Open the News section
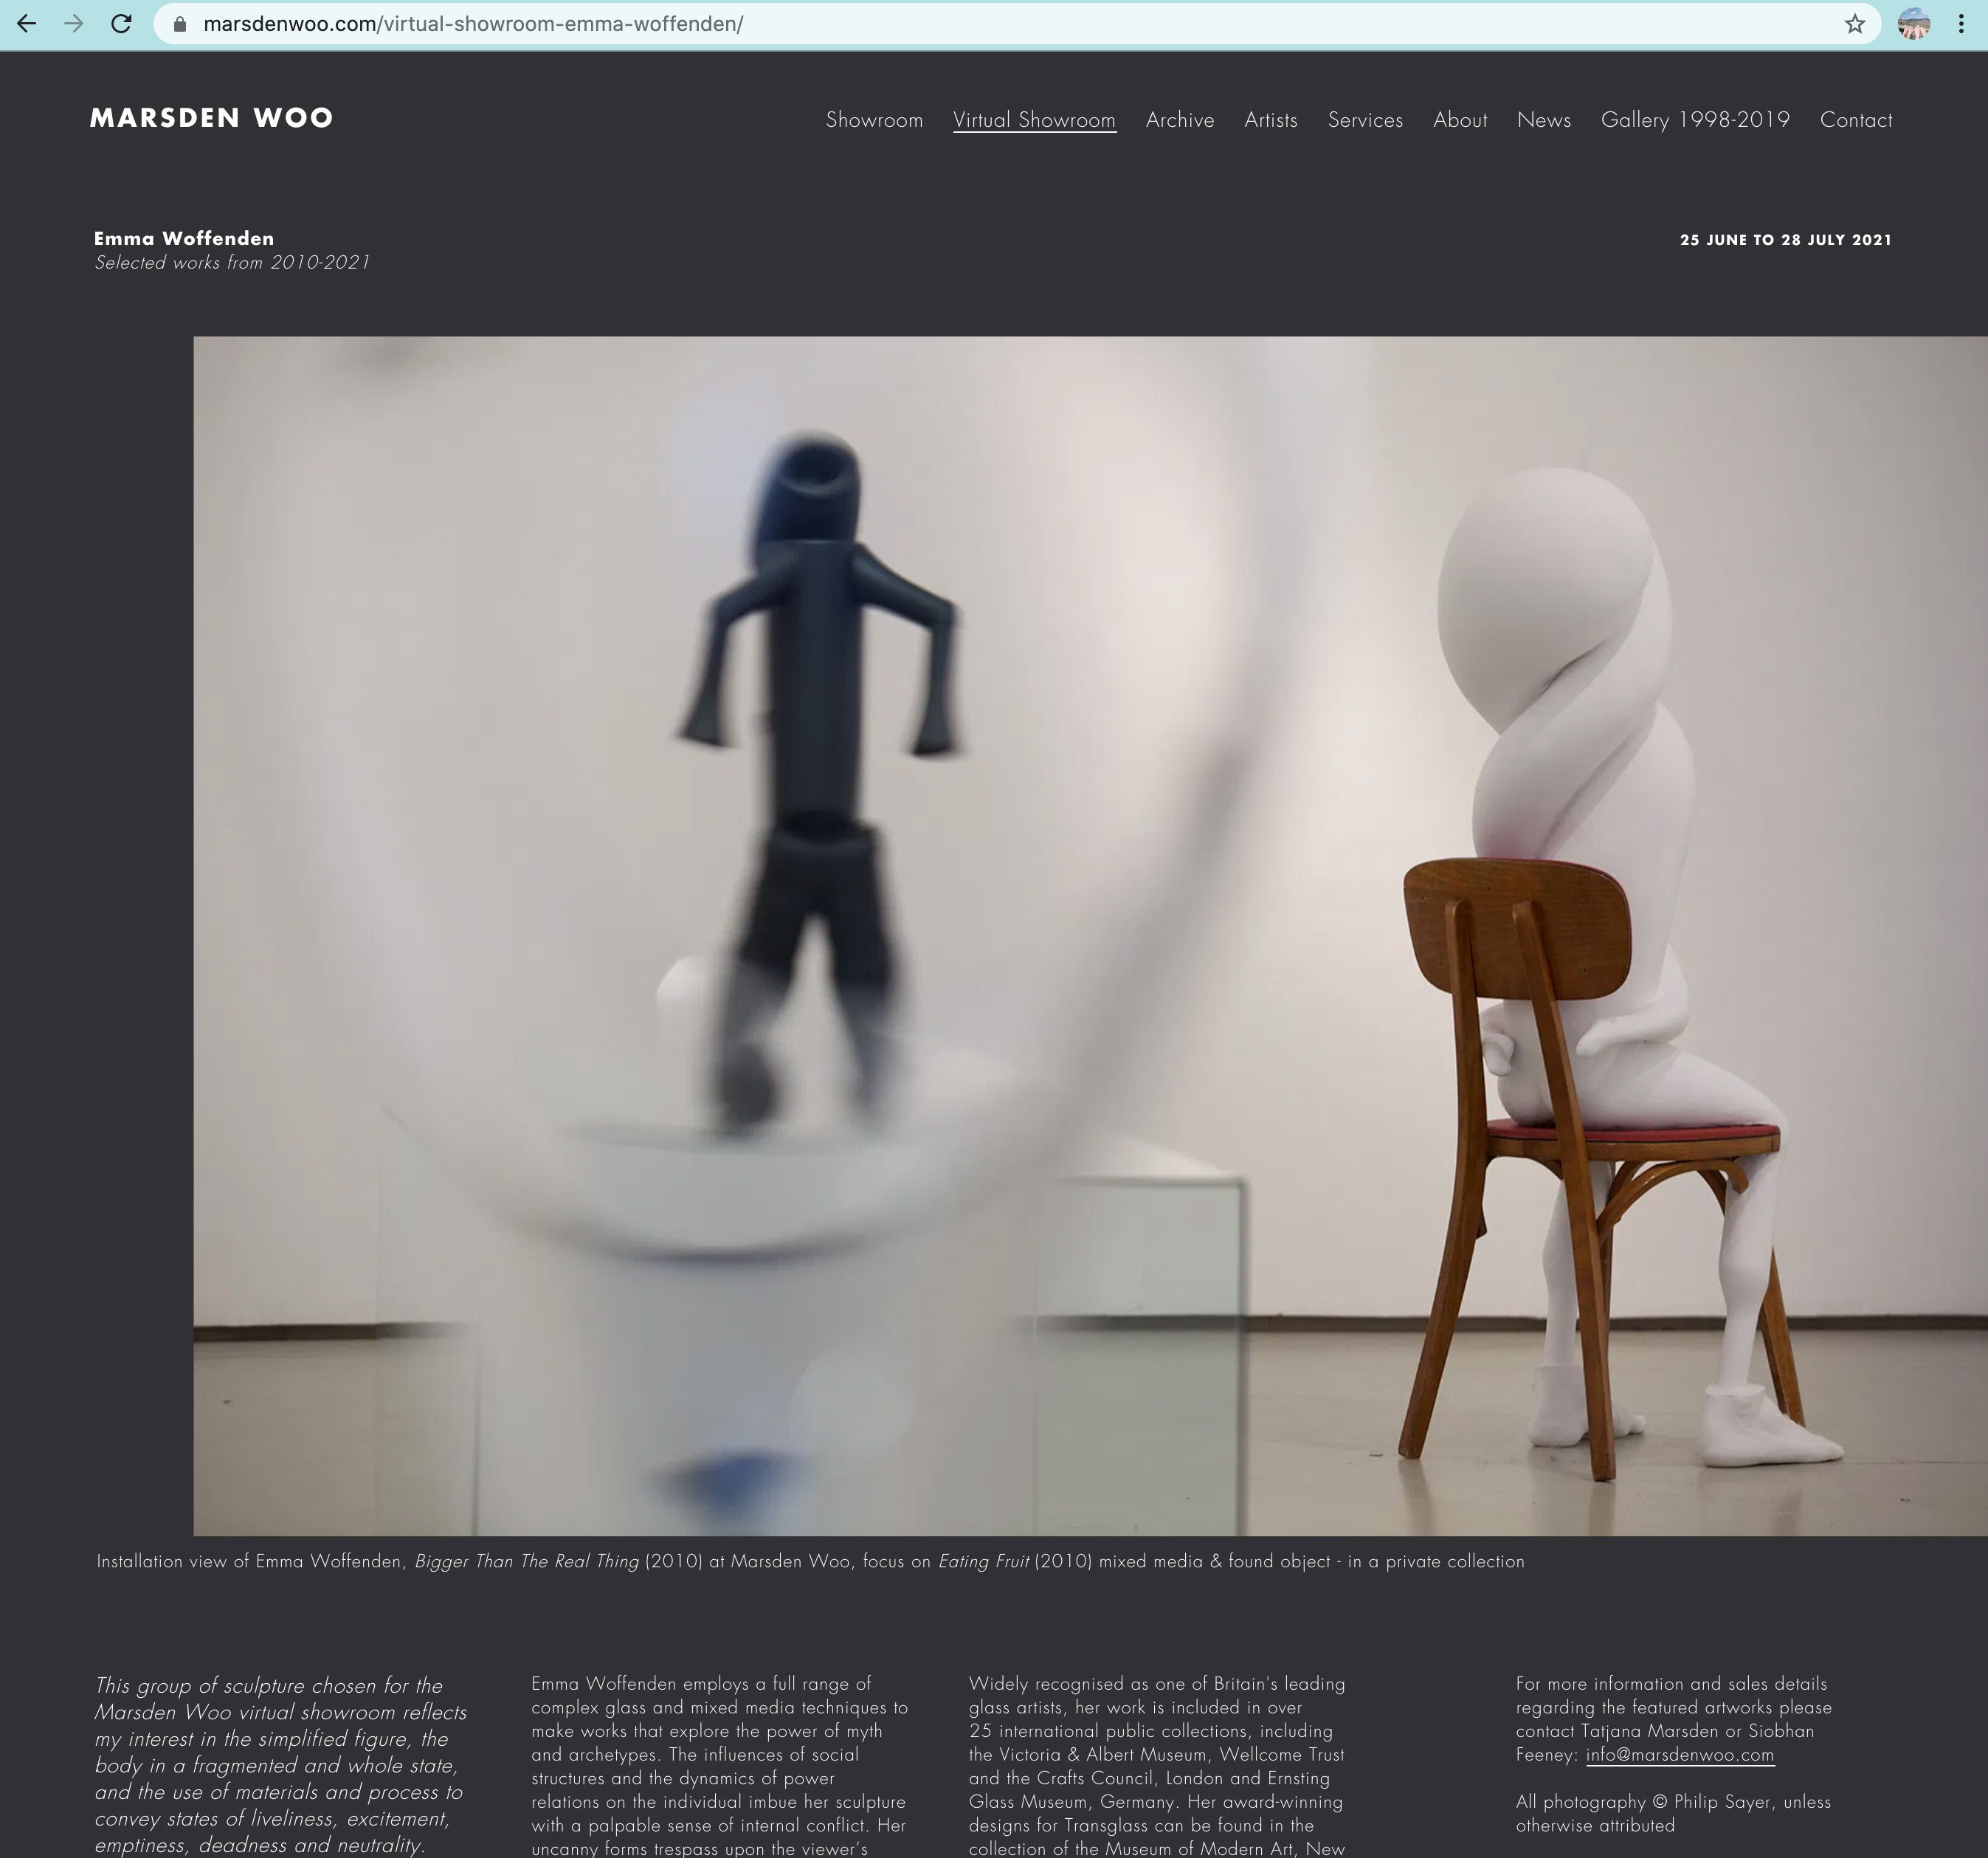 1543,120
